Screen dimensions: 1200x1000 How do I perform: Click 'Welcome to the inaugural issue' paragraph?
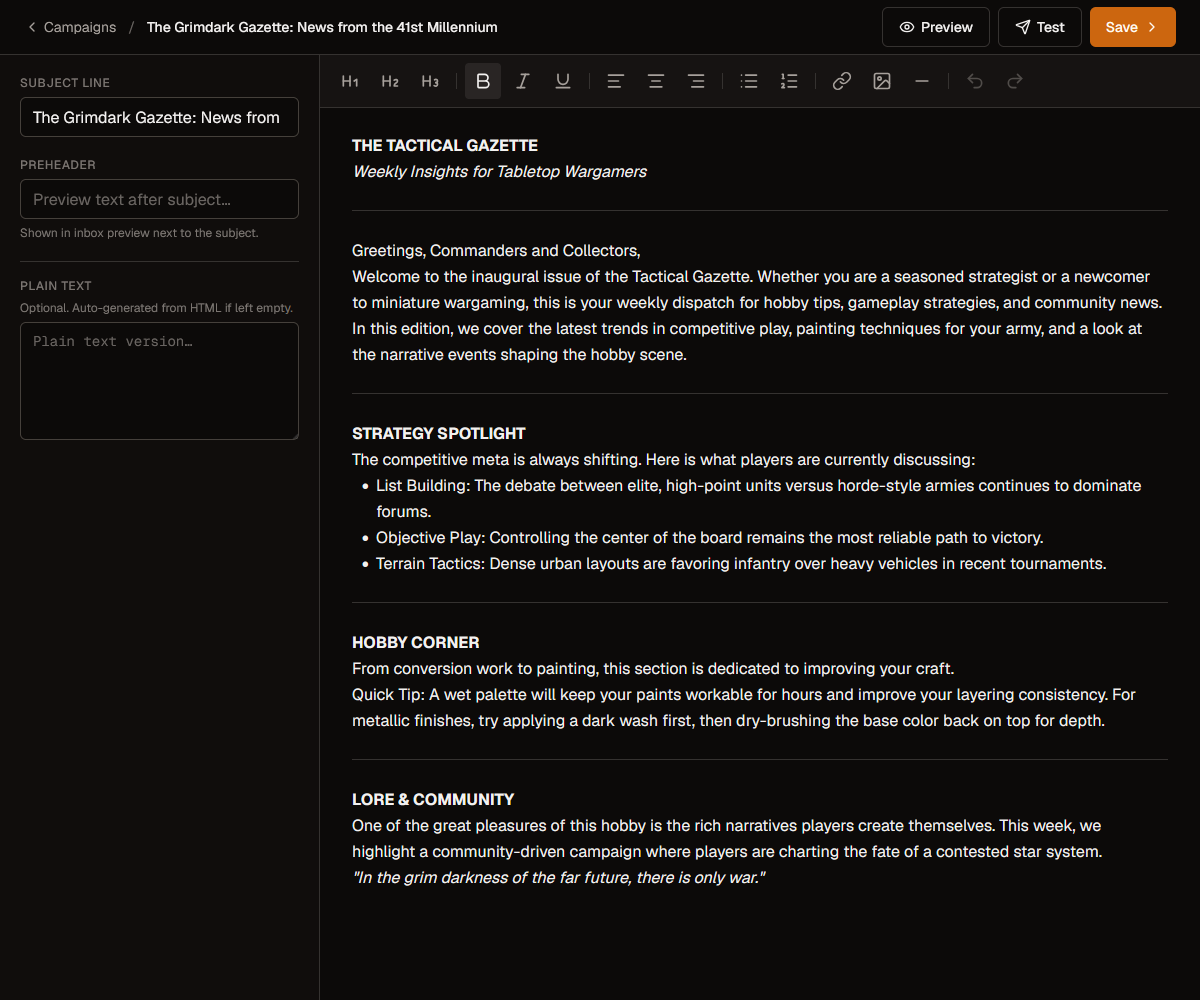point(757,316)
